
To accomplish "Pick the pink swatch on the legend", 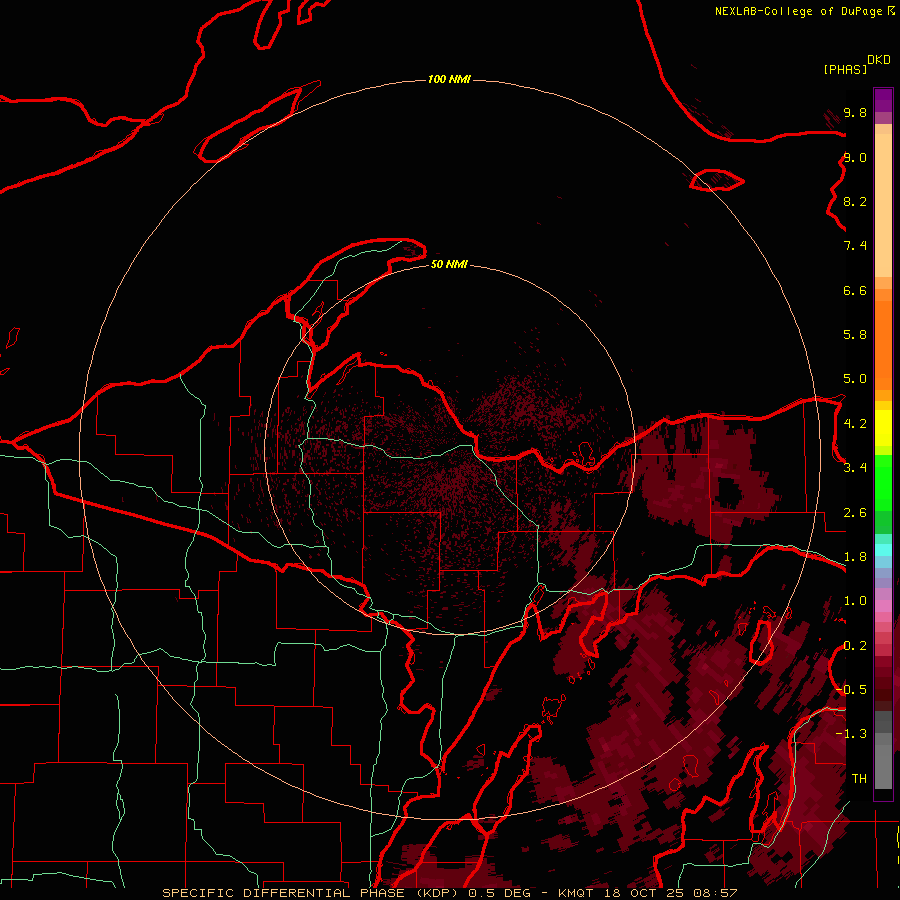I will click(x=883, y=606).
